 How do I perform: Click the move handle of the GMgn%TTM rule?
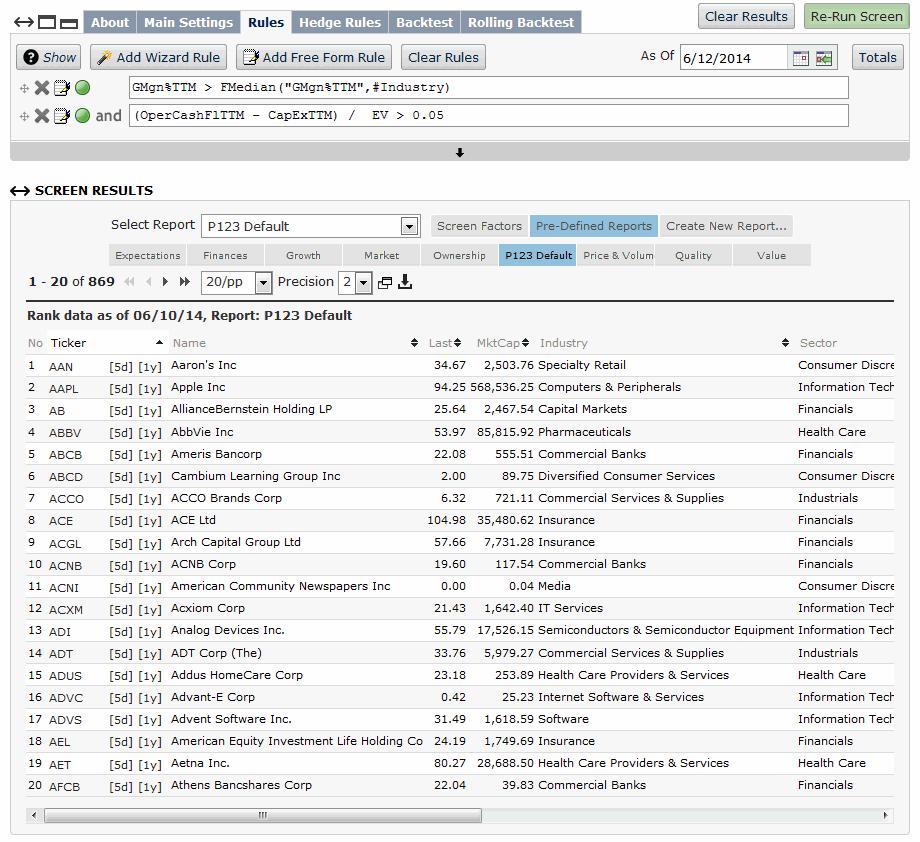tap(24, 89)
